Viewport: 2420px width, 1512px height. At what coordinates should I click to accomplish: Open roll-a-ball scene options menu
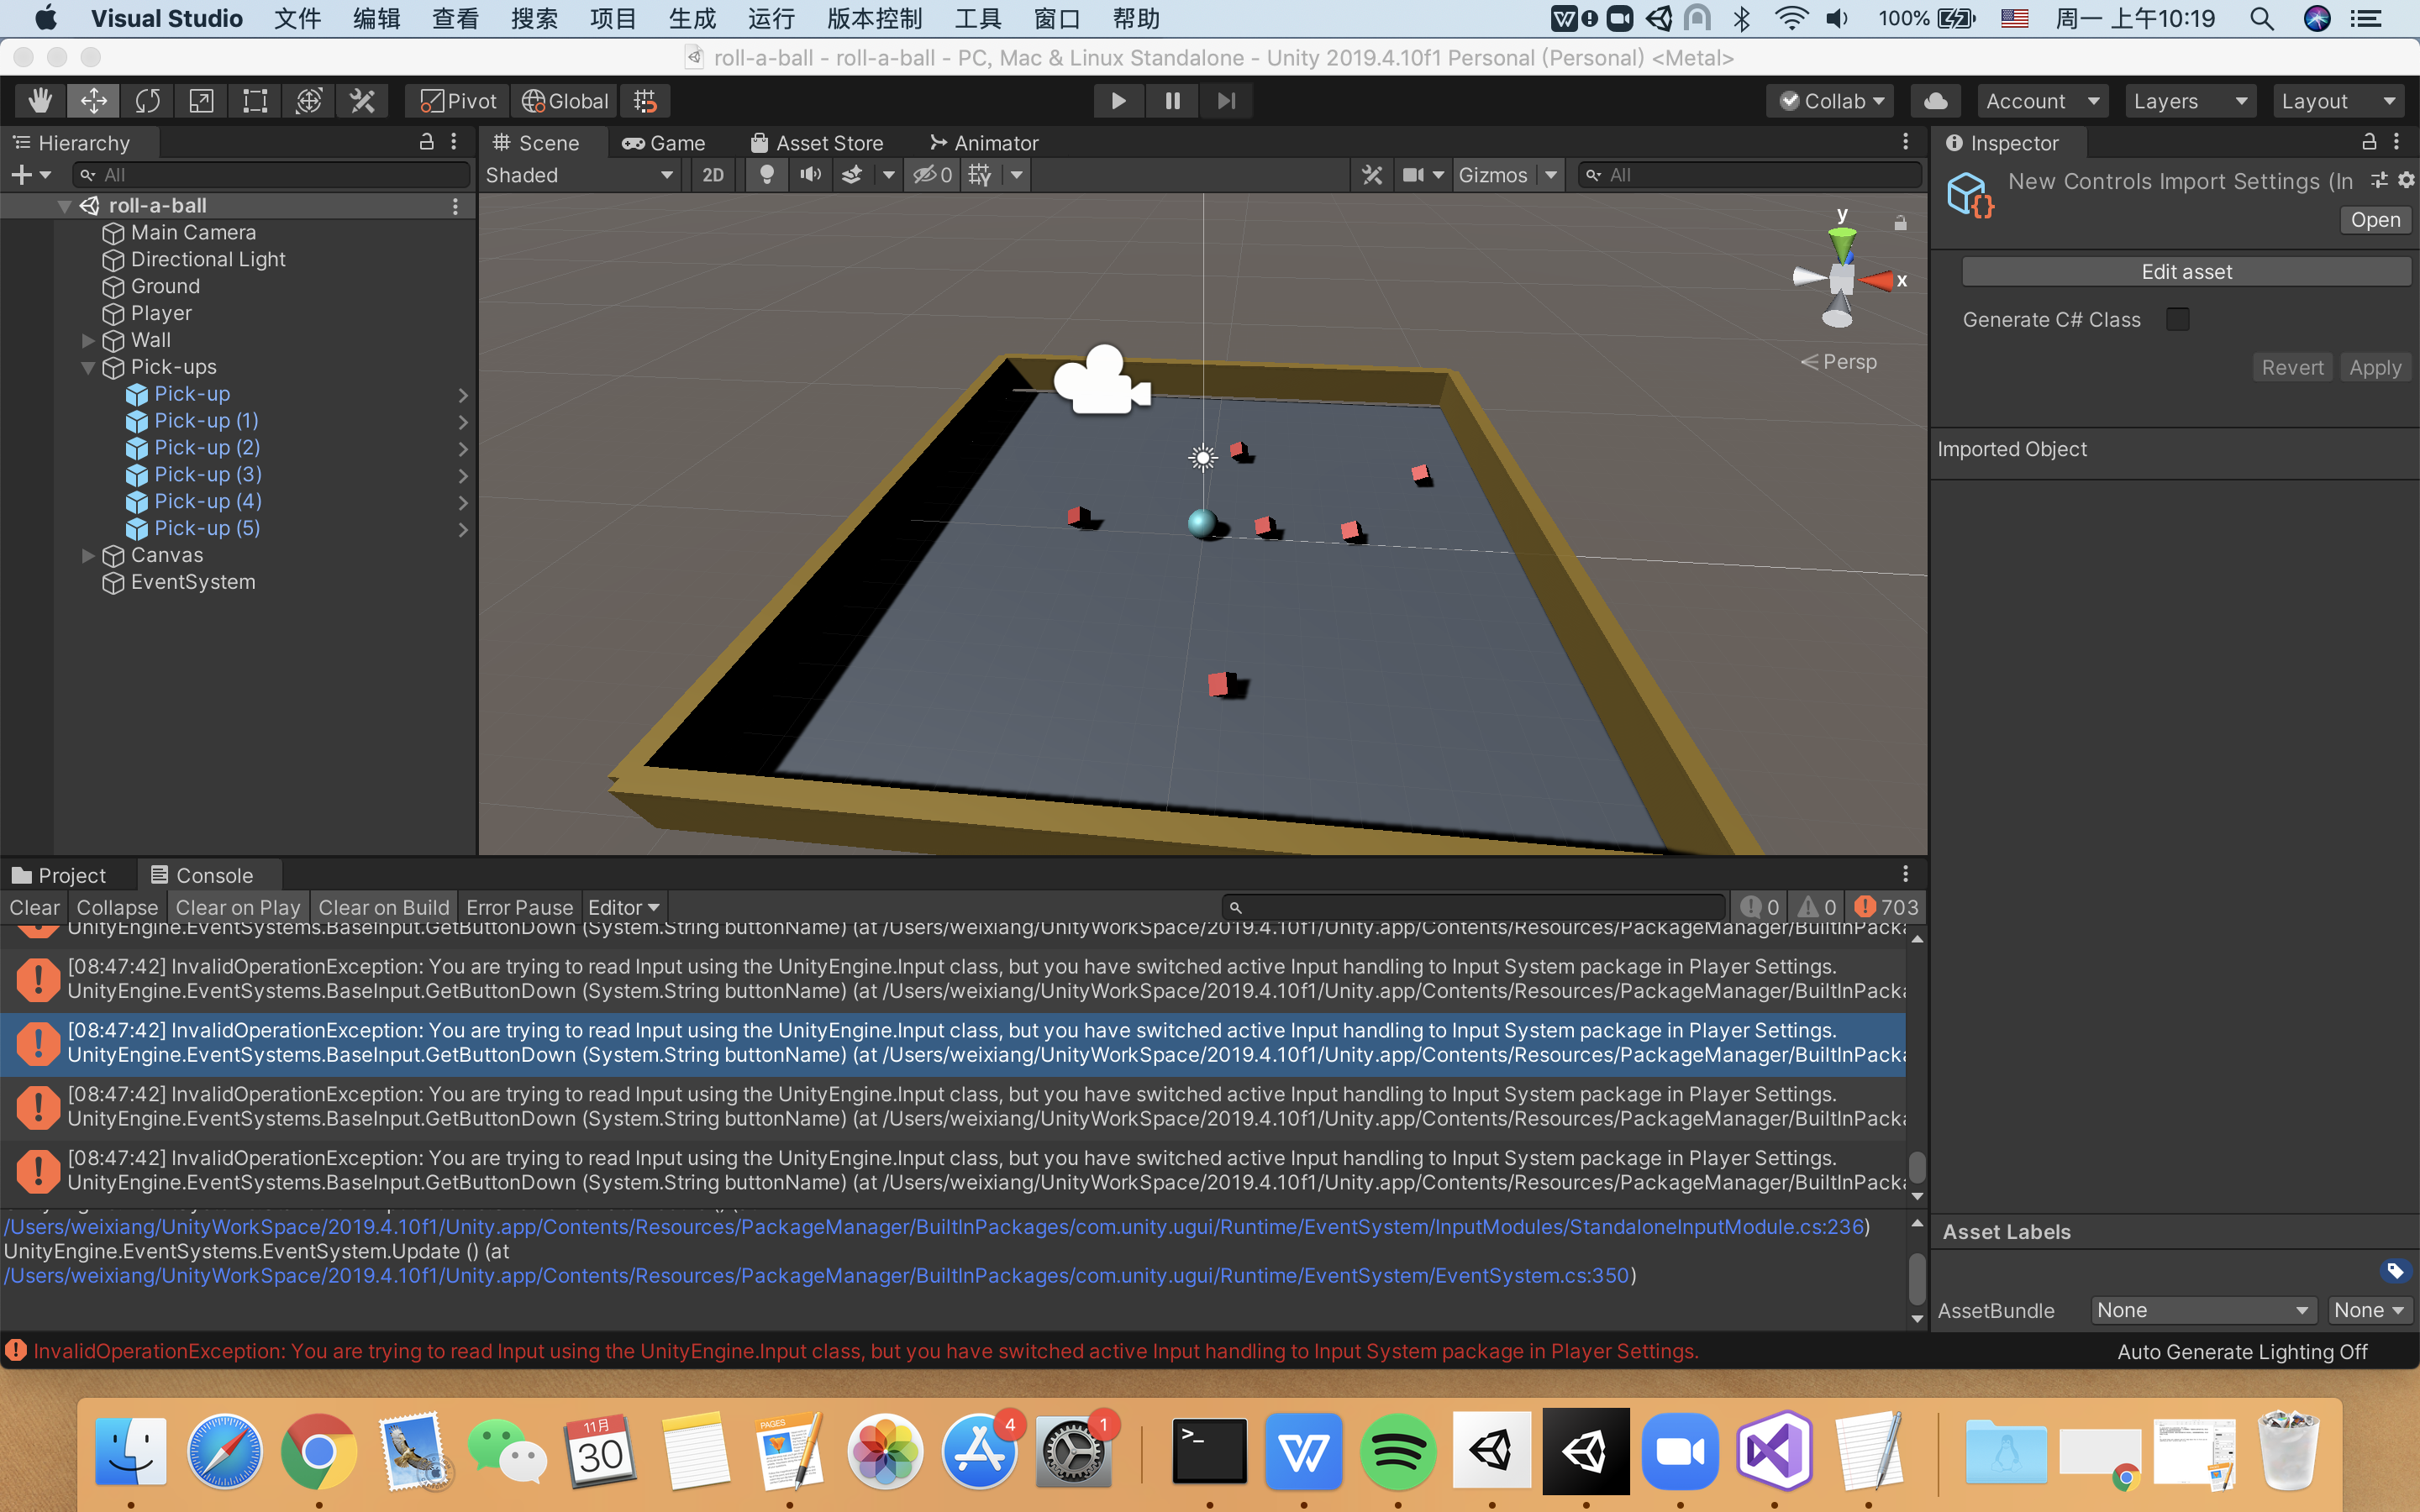click(x=455, y=206)
